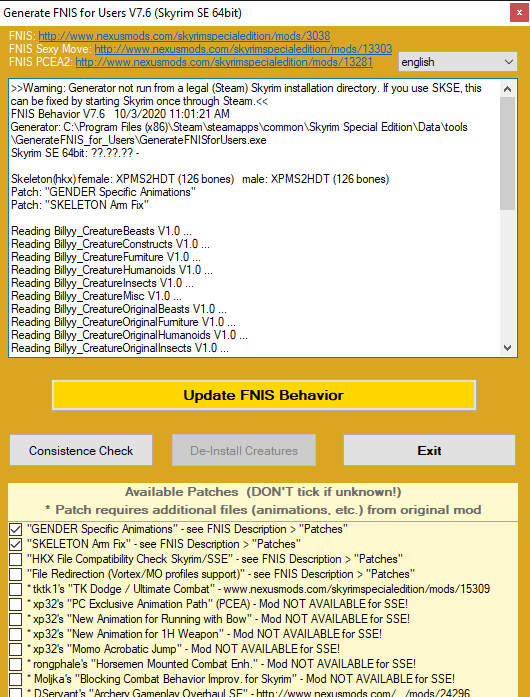Tick tktk1's TK Dodge patch

pos(16,589)
